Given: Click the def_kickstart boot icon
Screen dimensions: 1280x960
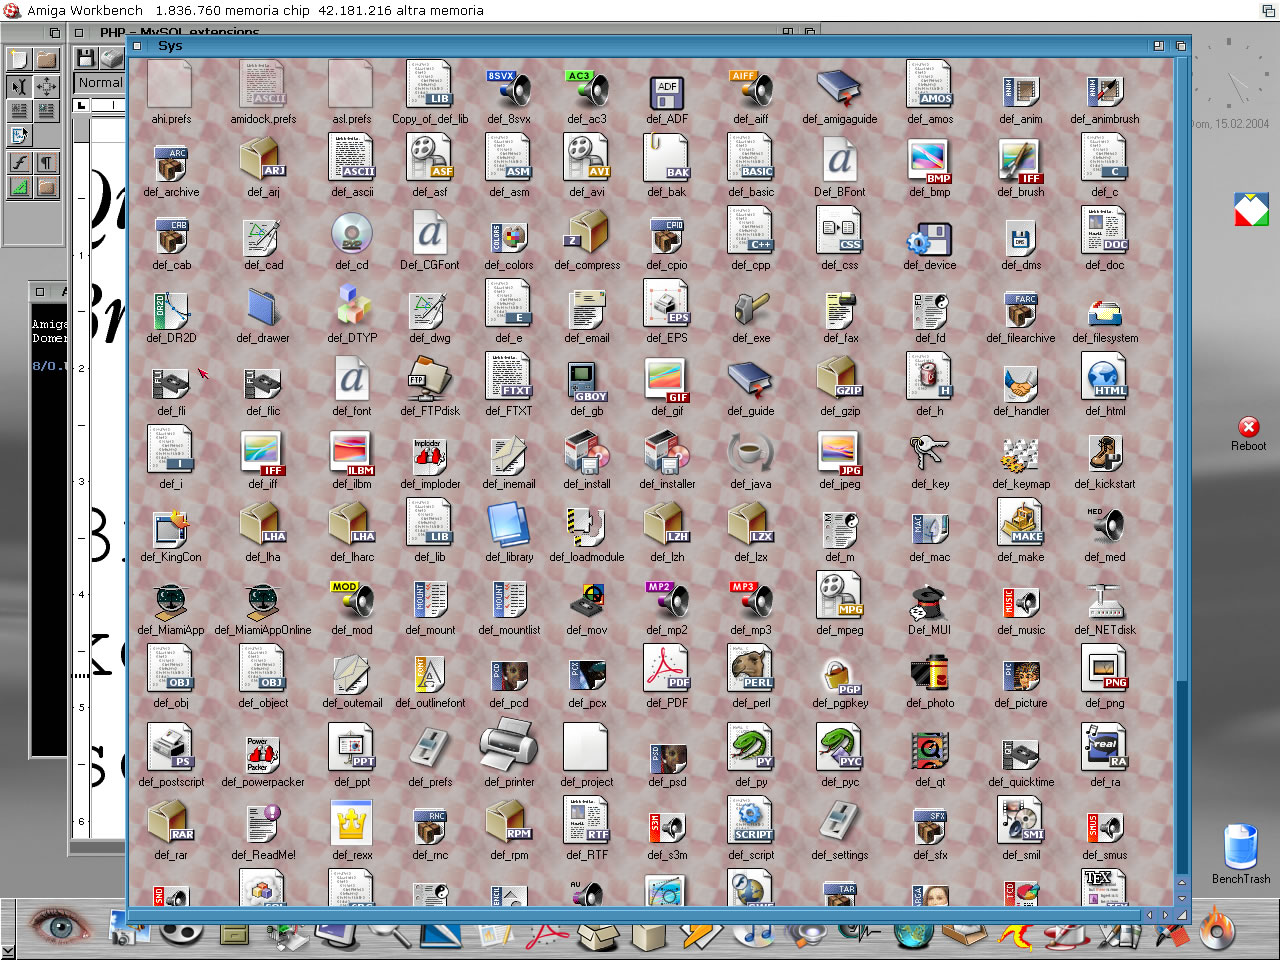Looking at the screenshot, I should point(1104,453).
